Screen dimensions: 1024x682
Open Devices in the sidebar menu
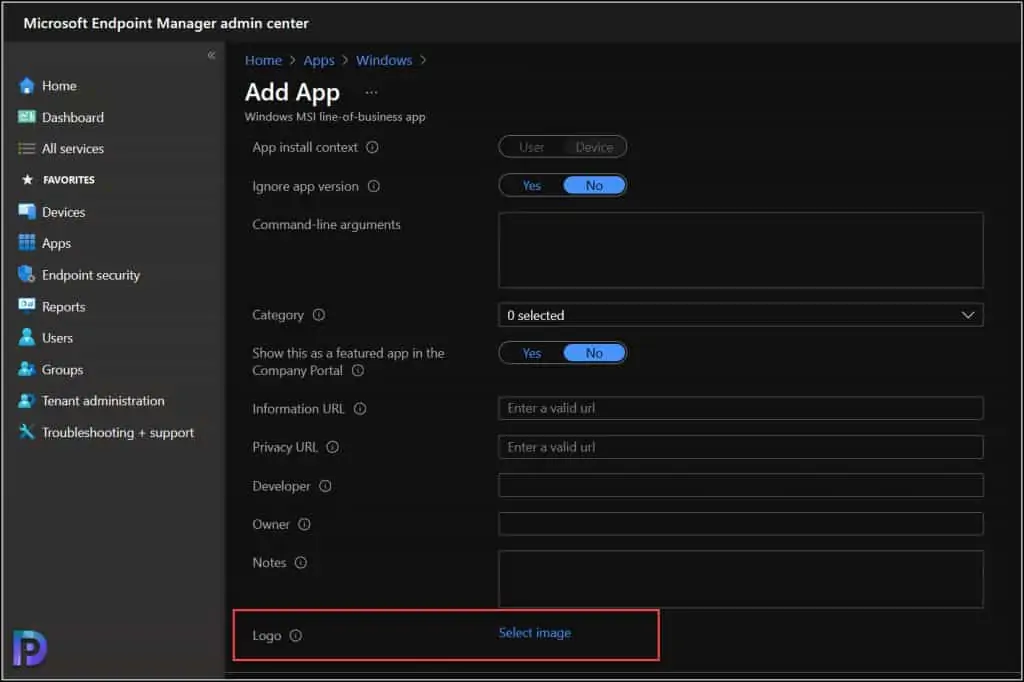pyautogui.click(x=63, y=212)
